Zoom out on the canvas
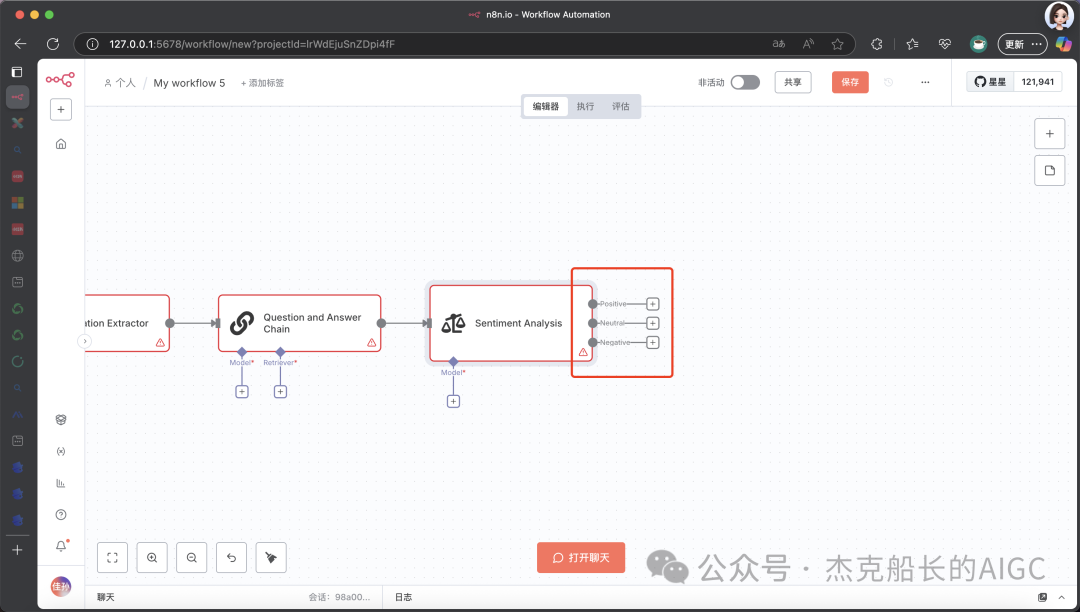Viewport: 1080px width, 612px height. 191,558
